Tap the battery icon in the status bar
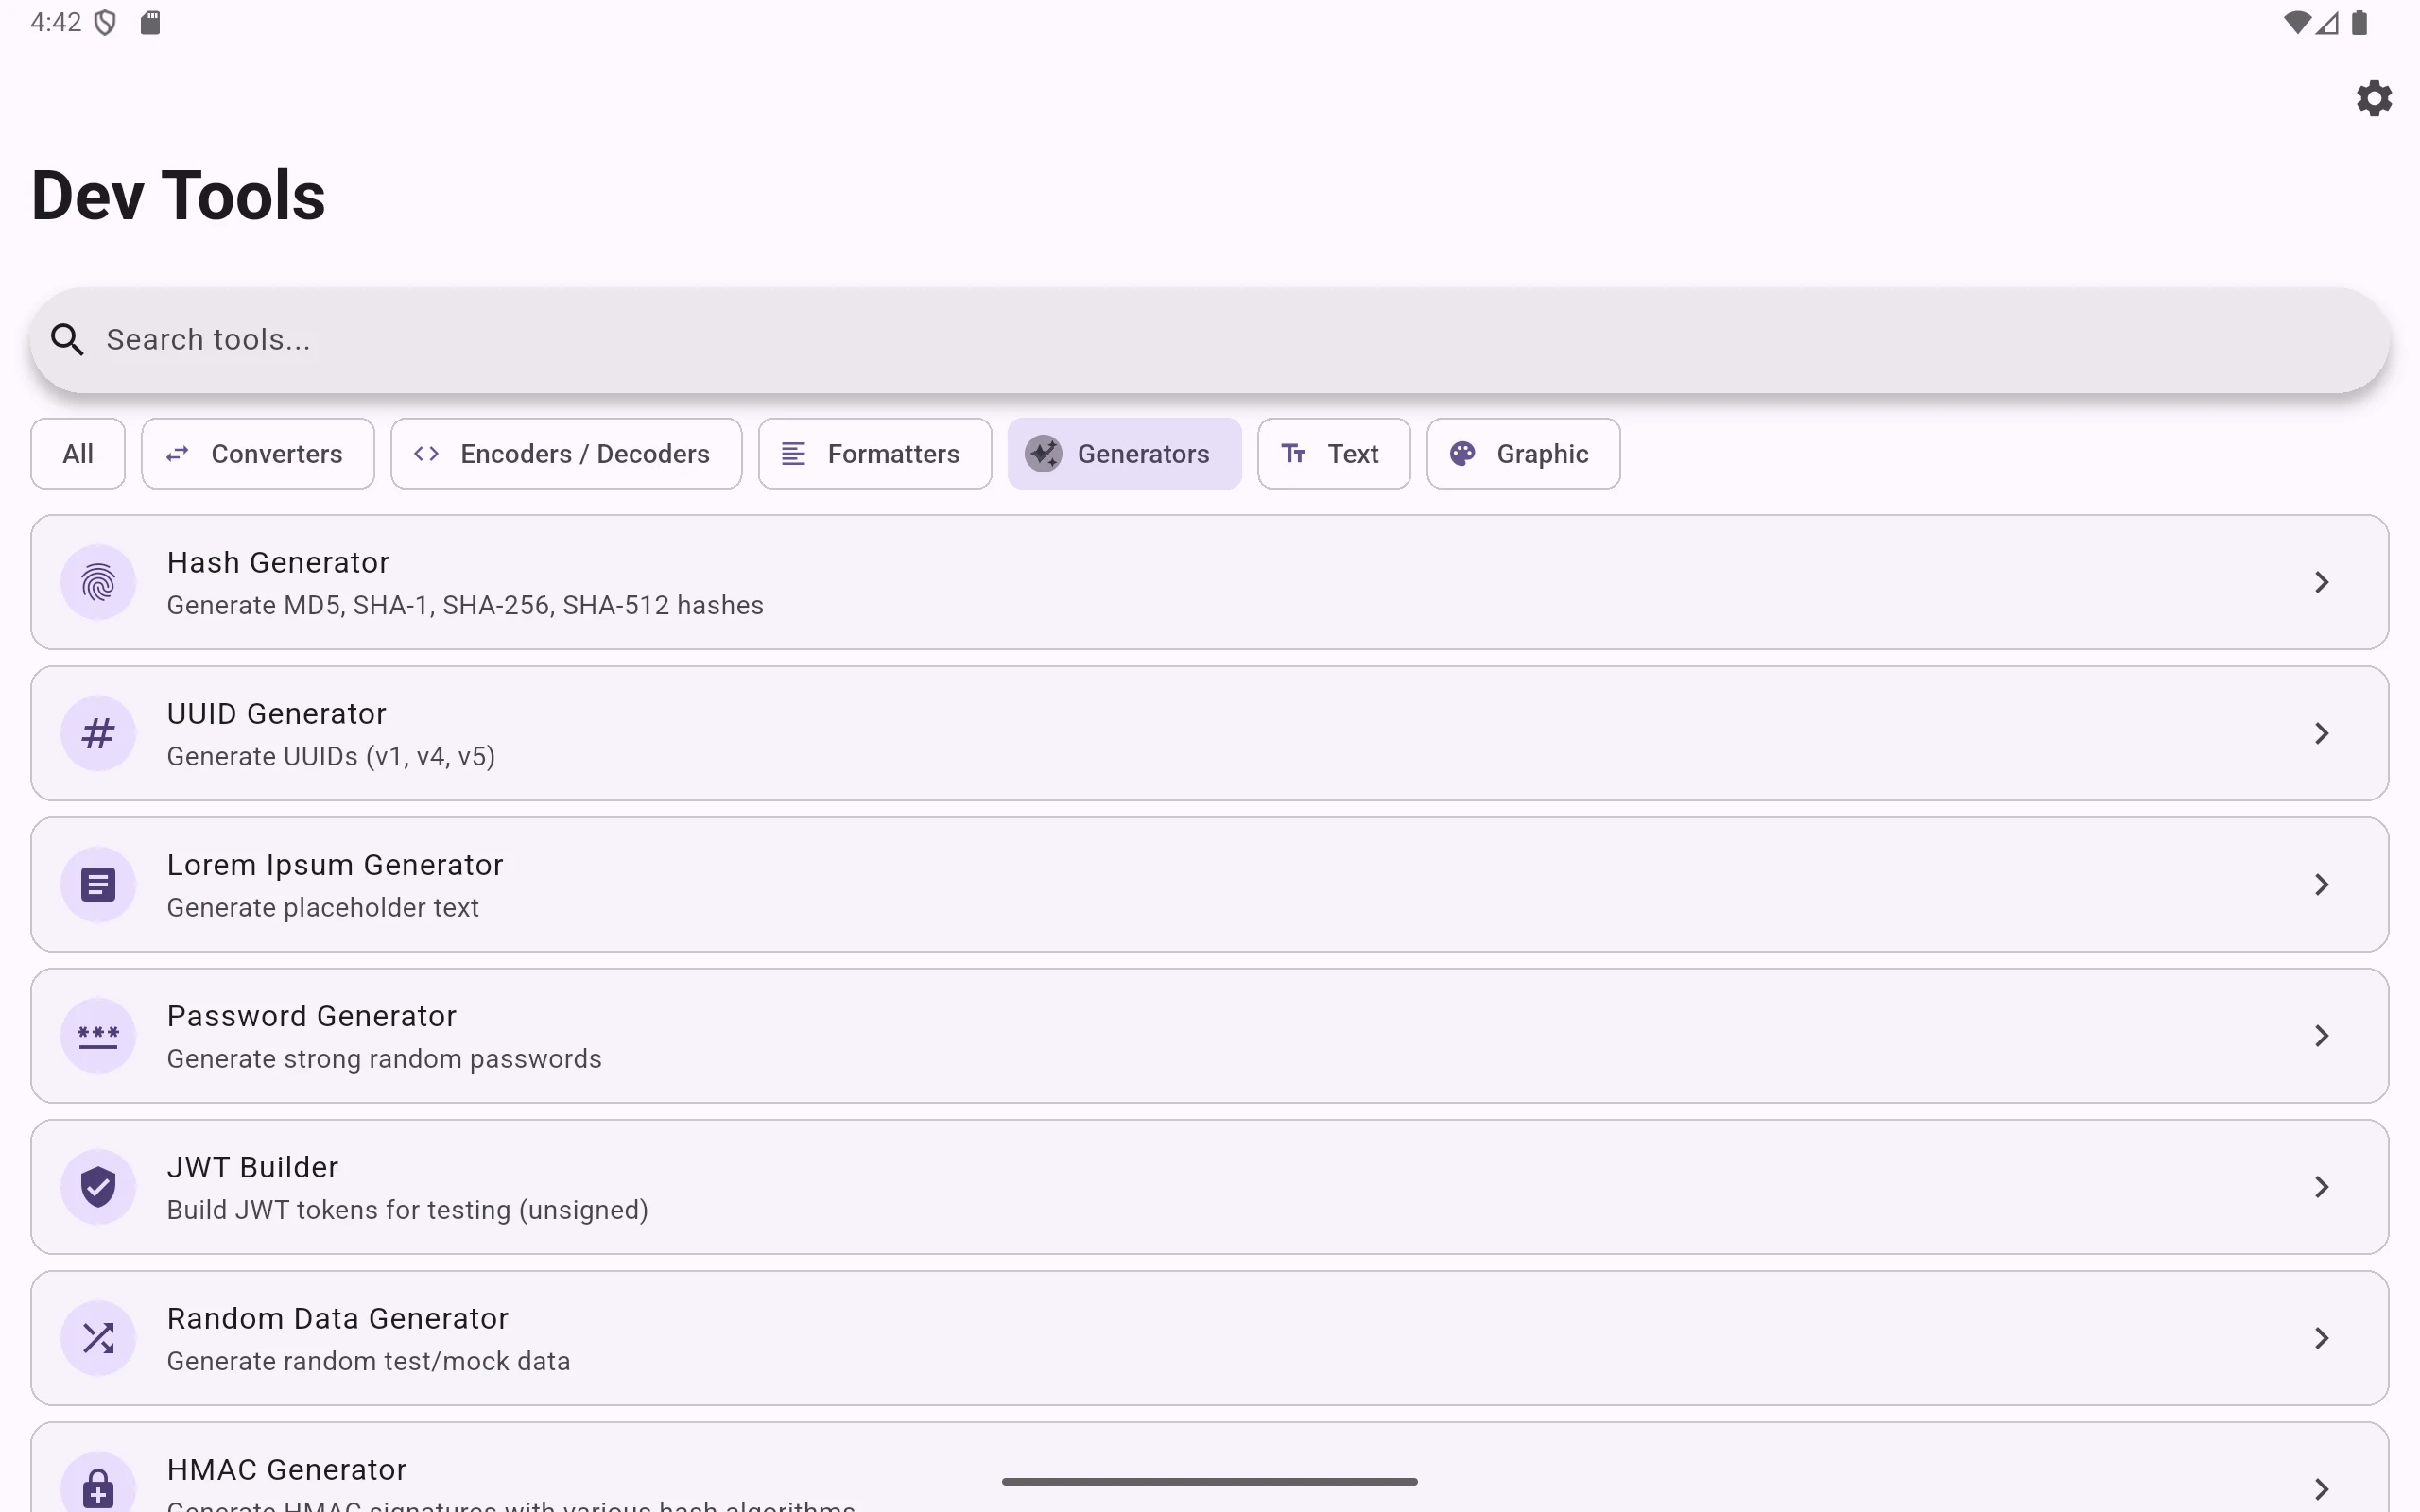 click(2360, 22)
